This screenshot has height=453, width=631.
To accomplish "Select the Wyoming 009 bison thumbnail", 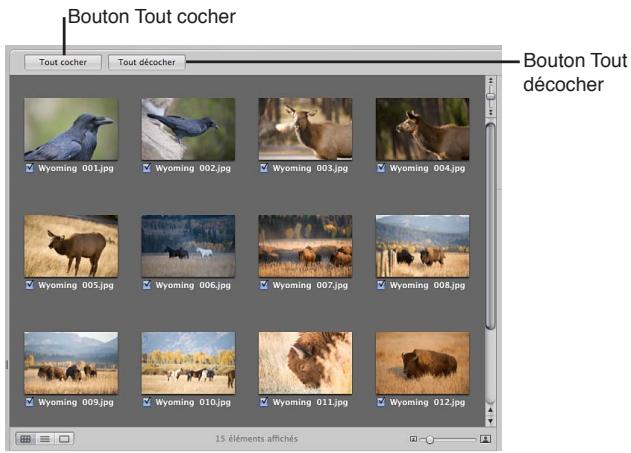I will 71,363.
